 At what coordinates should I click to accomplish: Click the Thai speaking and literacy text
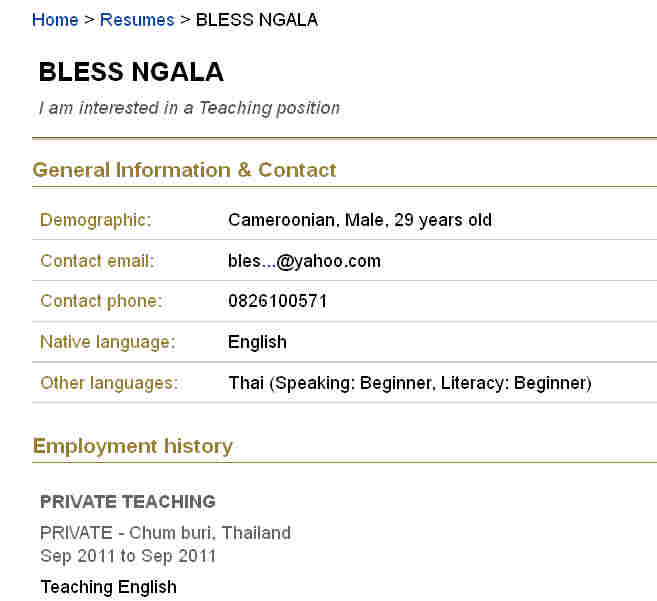pos(410,383)
